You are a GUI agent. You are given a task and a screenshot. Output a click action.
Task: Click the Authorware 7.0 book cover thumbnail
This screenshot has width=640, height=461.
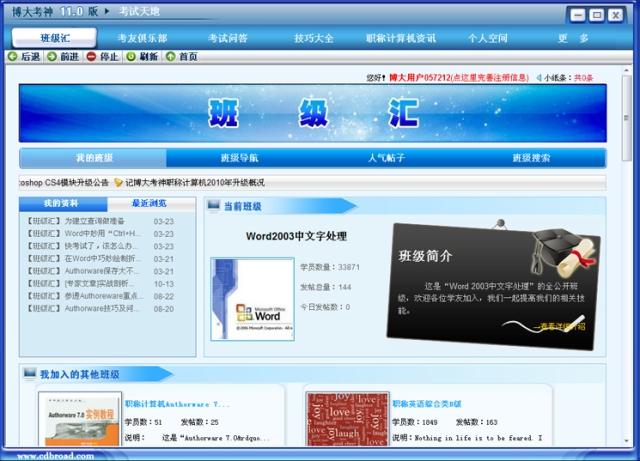tap(78, 420)
